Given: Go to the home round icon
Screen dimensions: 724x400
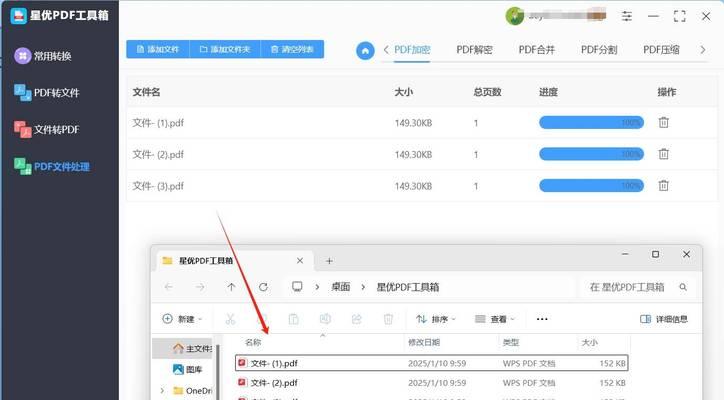Looking at the screenshot, I should [x=365, y=50].
